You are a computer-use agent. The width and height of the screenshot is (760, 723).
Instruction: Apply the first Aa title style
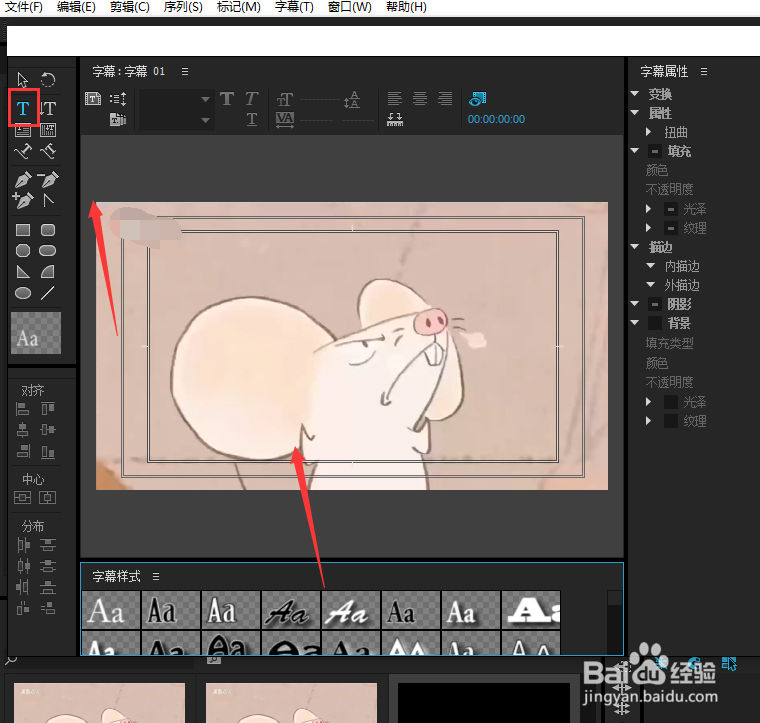click(111, 610)
